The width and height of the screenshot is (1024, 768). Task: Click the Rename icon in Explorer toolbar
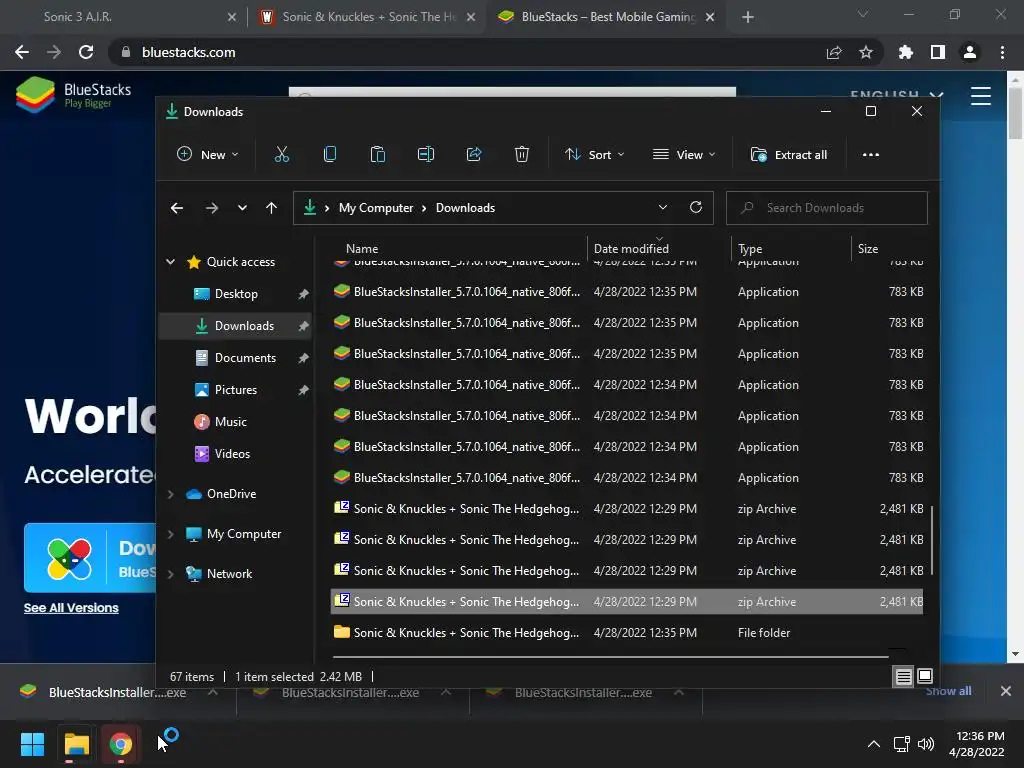[426, 155]
